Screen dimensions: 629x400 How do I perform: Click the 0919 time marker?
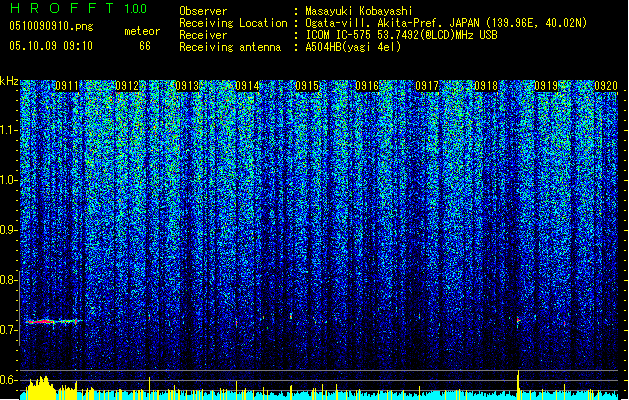[x=546, y=86]
